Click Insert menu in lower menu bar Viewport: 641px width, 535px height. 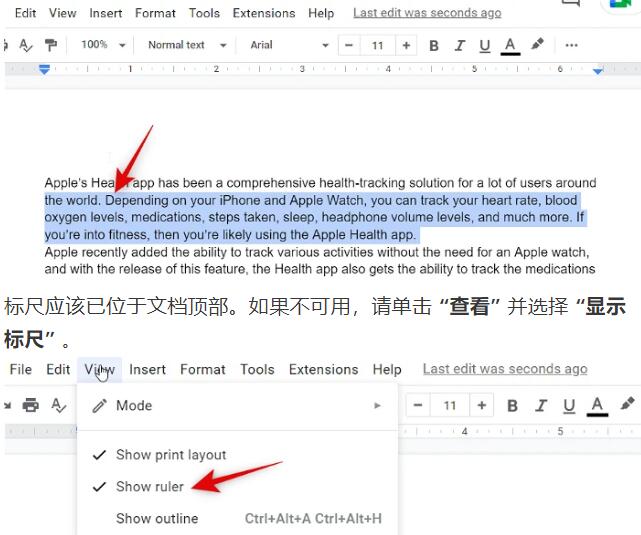147,369
